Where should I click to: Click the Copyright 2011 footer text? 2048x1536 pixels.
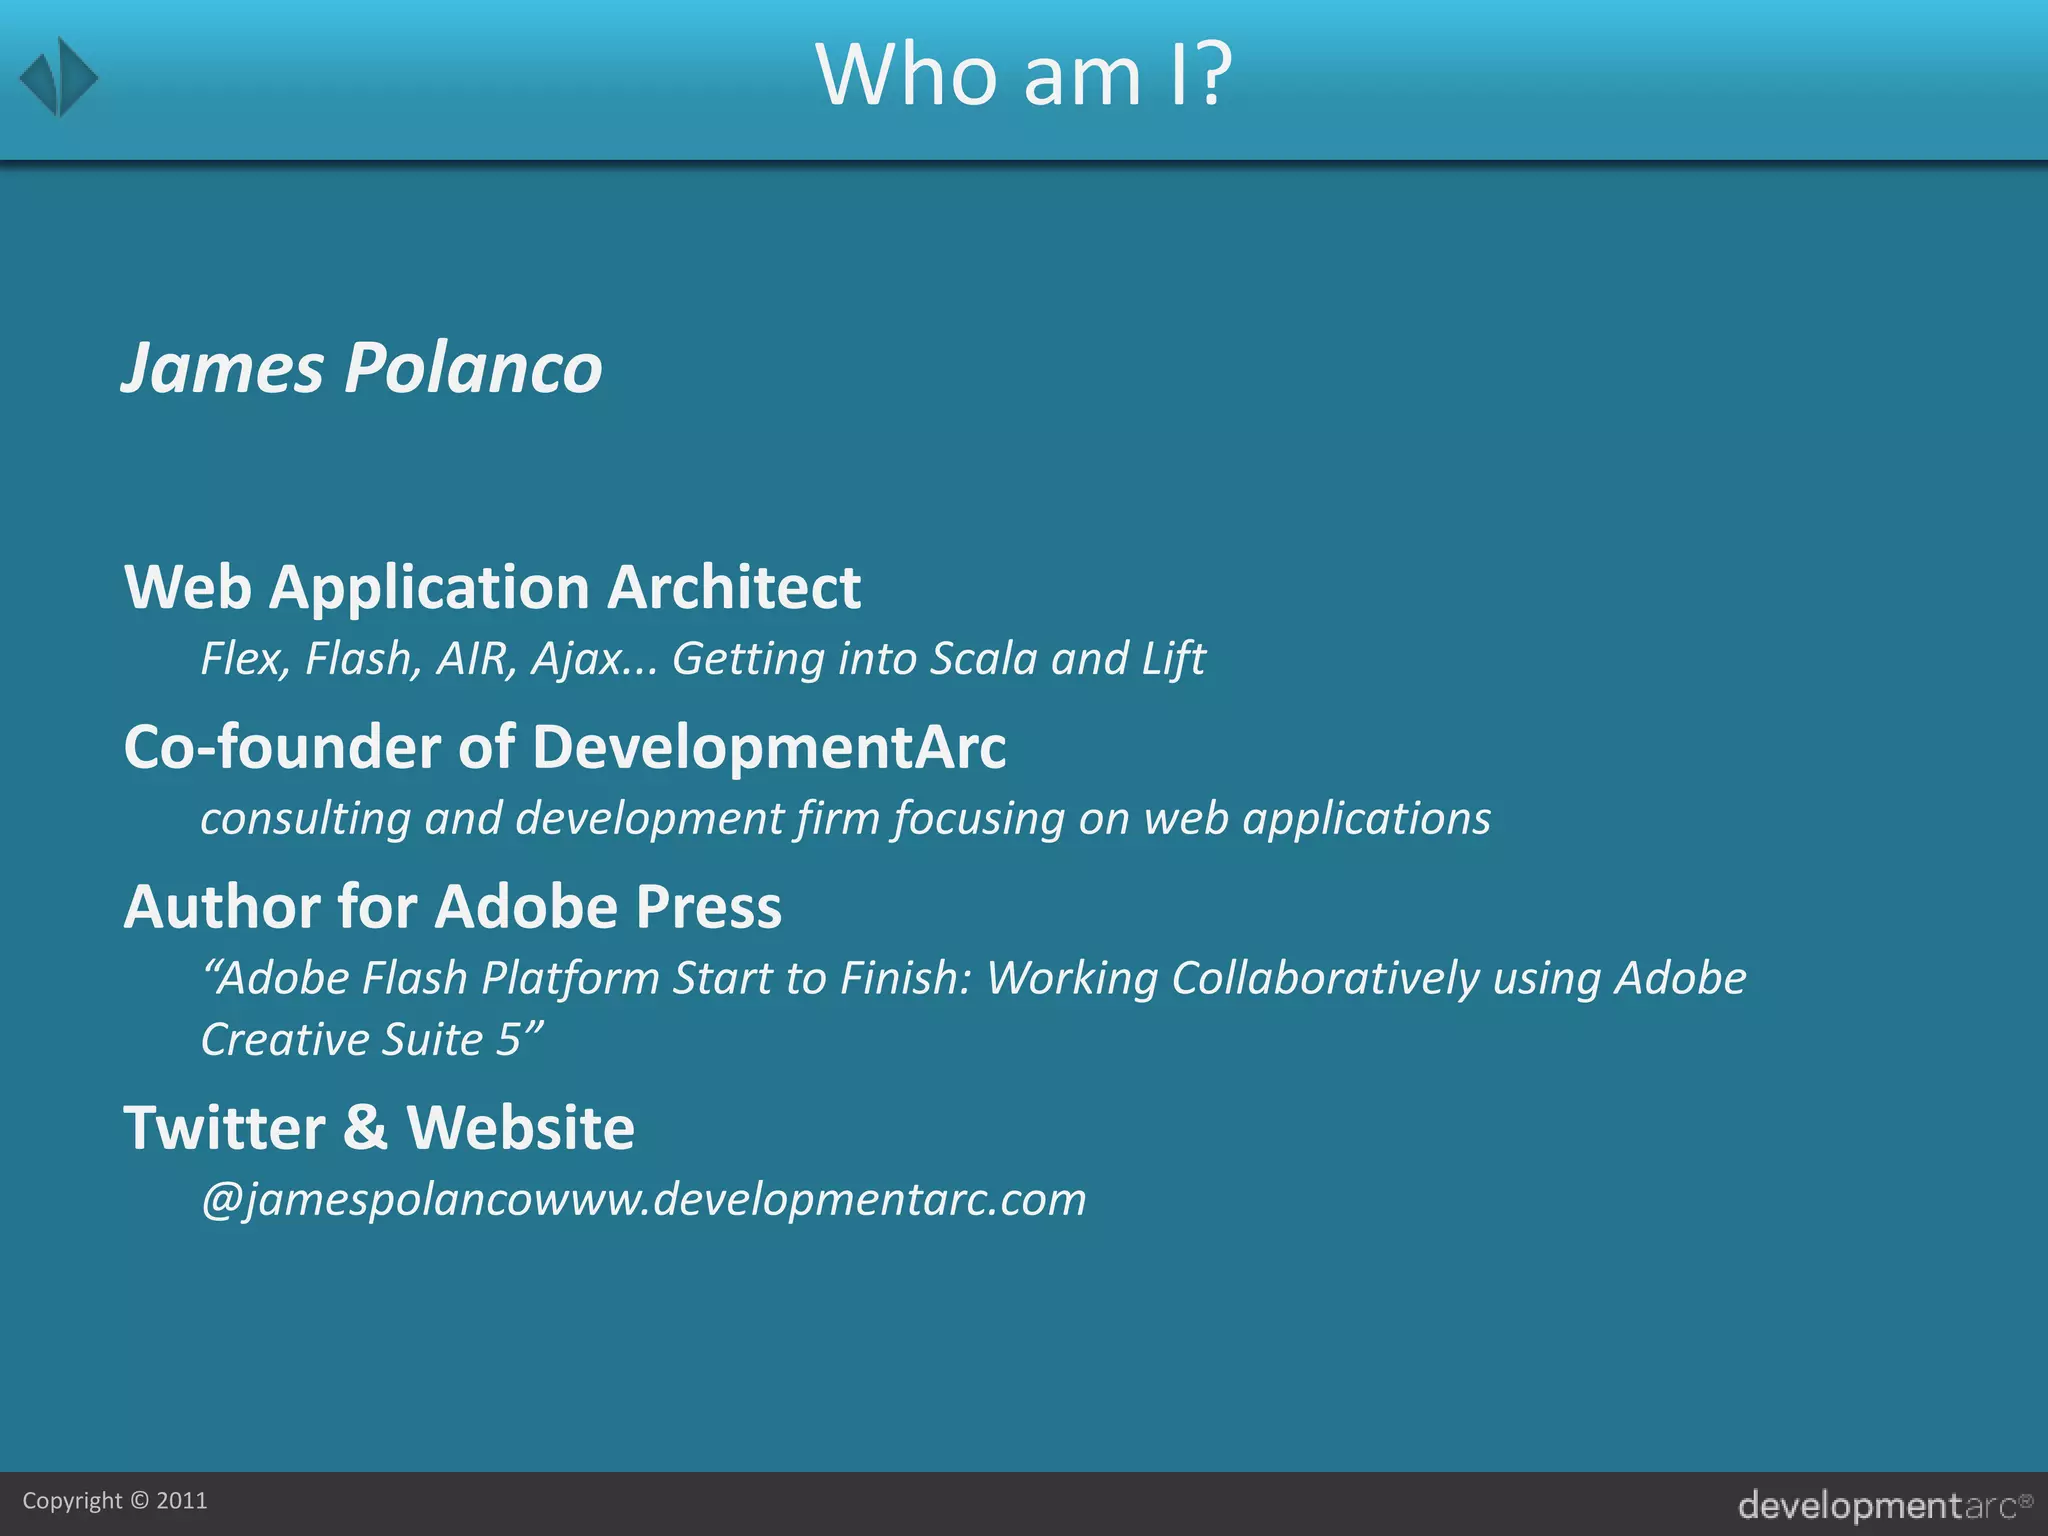tap(114, 1501)
